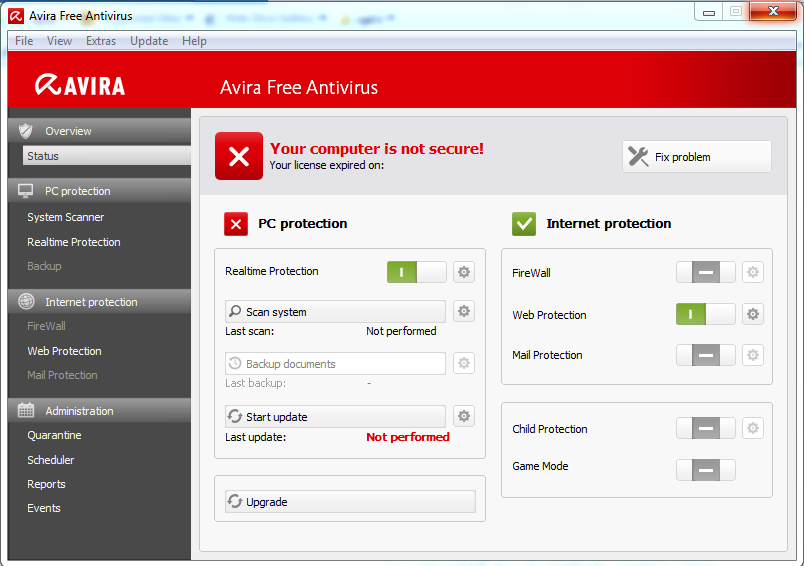Click the red X icon beside PC protection heading
This screenshot has width=804, height=566.
click(x=236, y=224)
